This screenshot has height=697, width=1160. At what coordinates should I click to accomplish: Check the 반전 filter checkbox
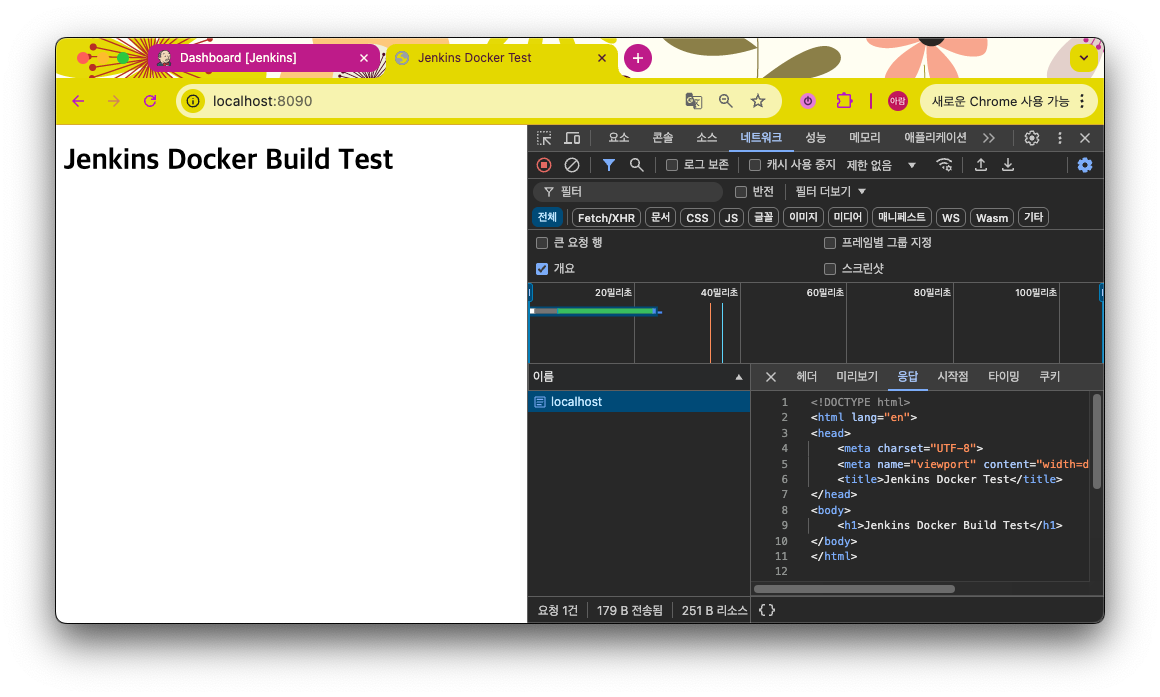click(741, 192)
